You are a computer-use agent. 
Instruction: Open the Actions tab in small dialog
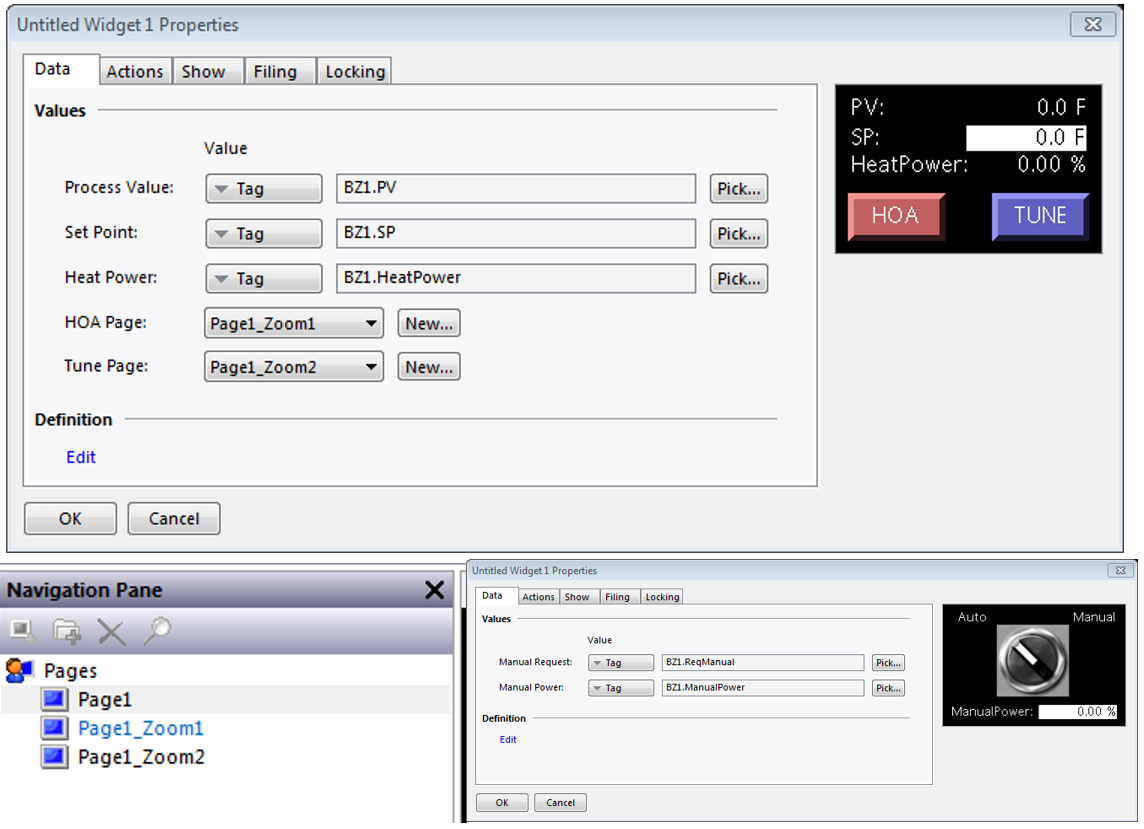[x=538, y=597]
